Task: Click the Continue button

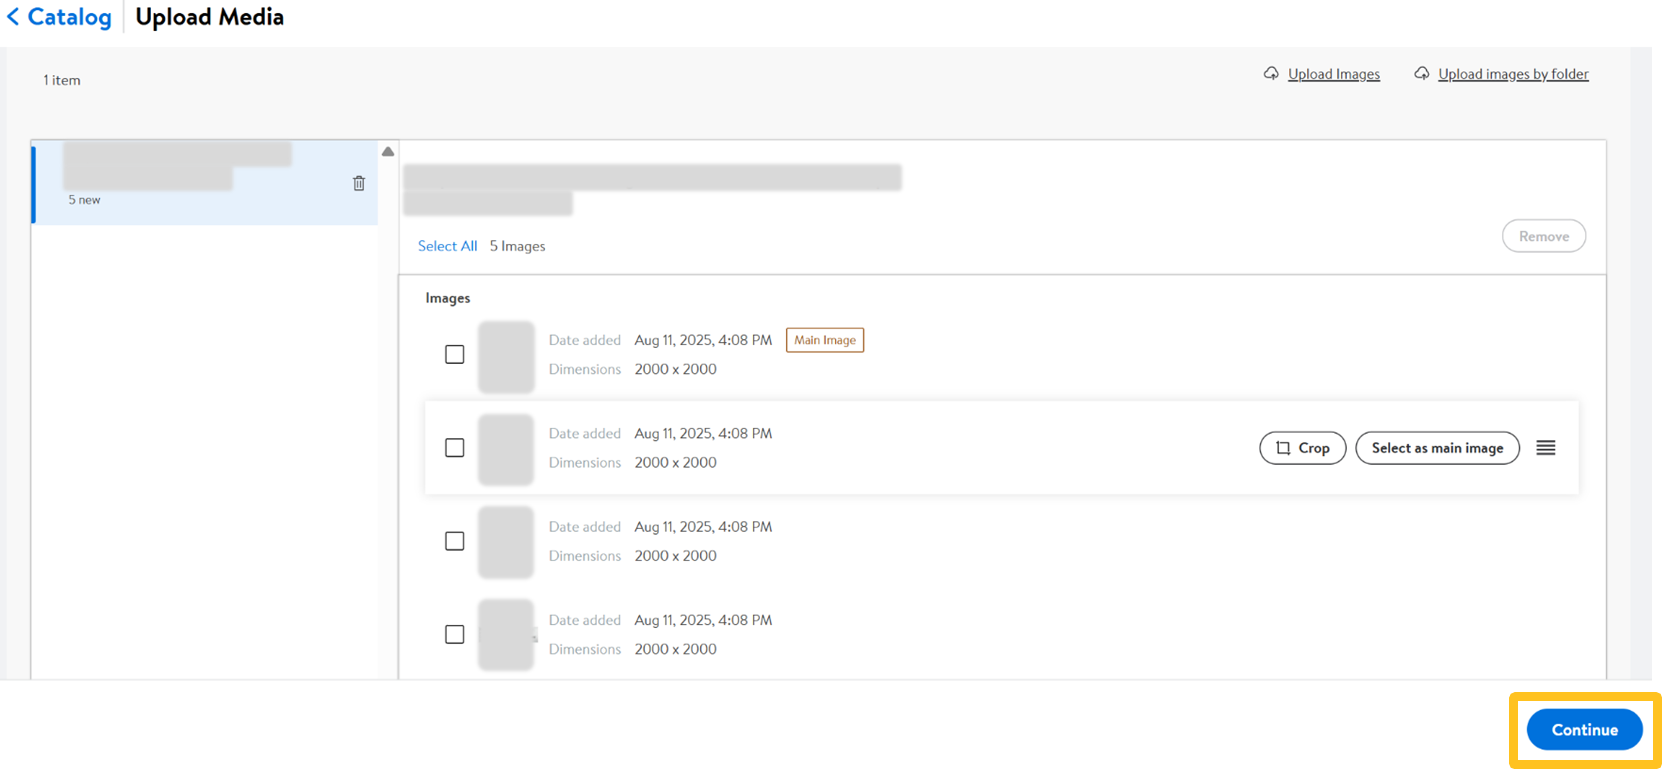Action: (1584, 730)
